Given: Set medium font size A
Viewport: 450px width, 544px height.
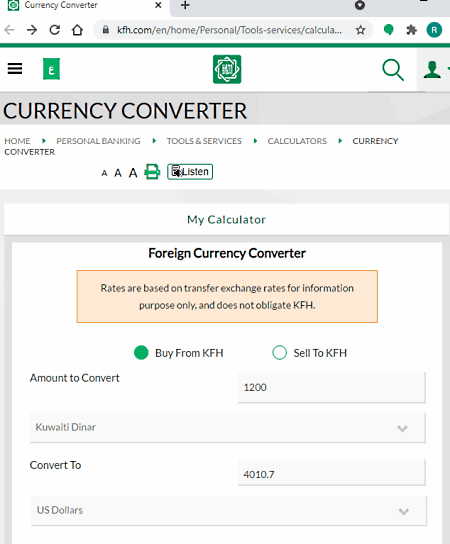Looking at the screenshot, I should [118, 173].
